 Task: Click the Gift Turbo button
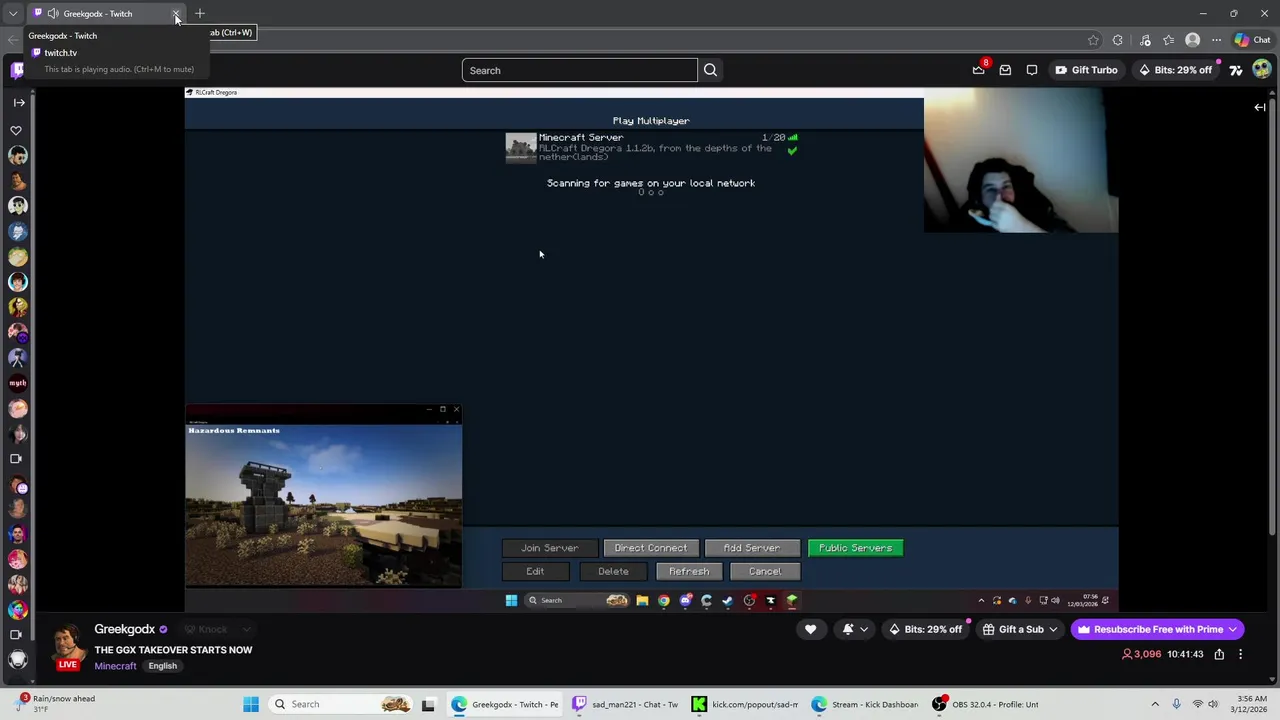1086,70
